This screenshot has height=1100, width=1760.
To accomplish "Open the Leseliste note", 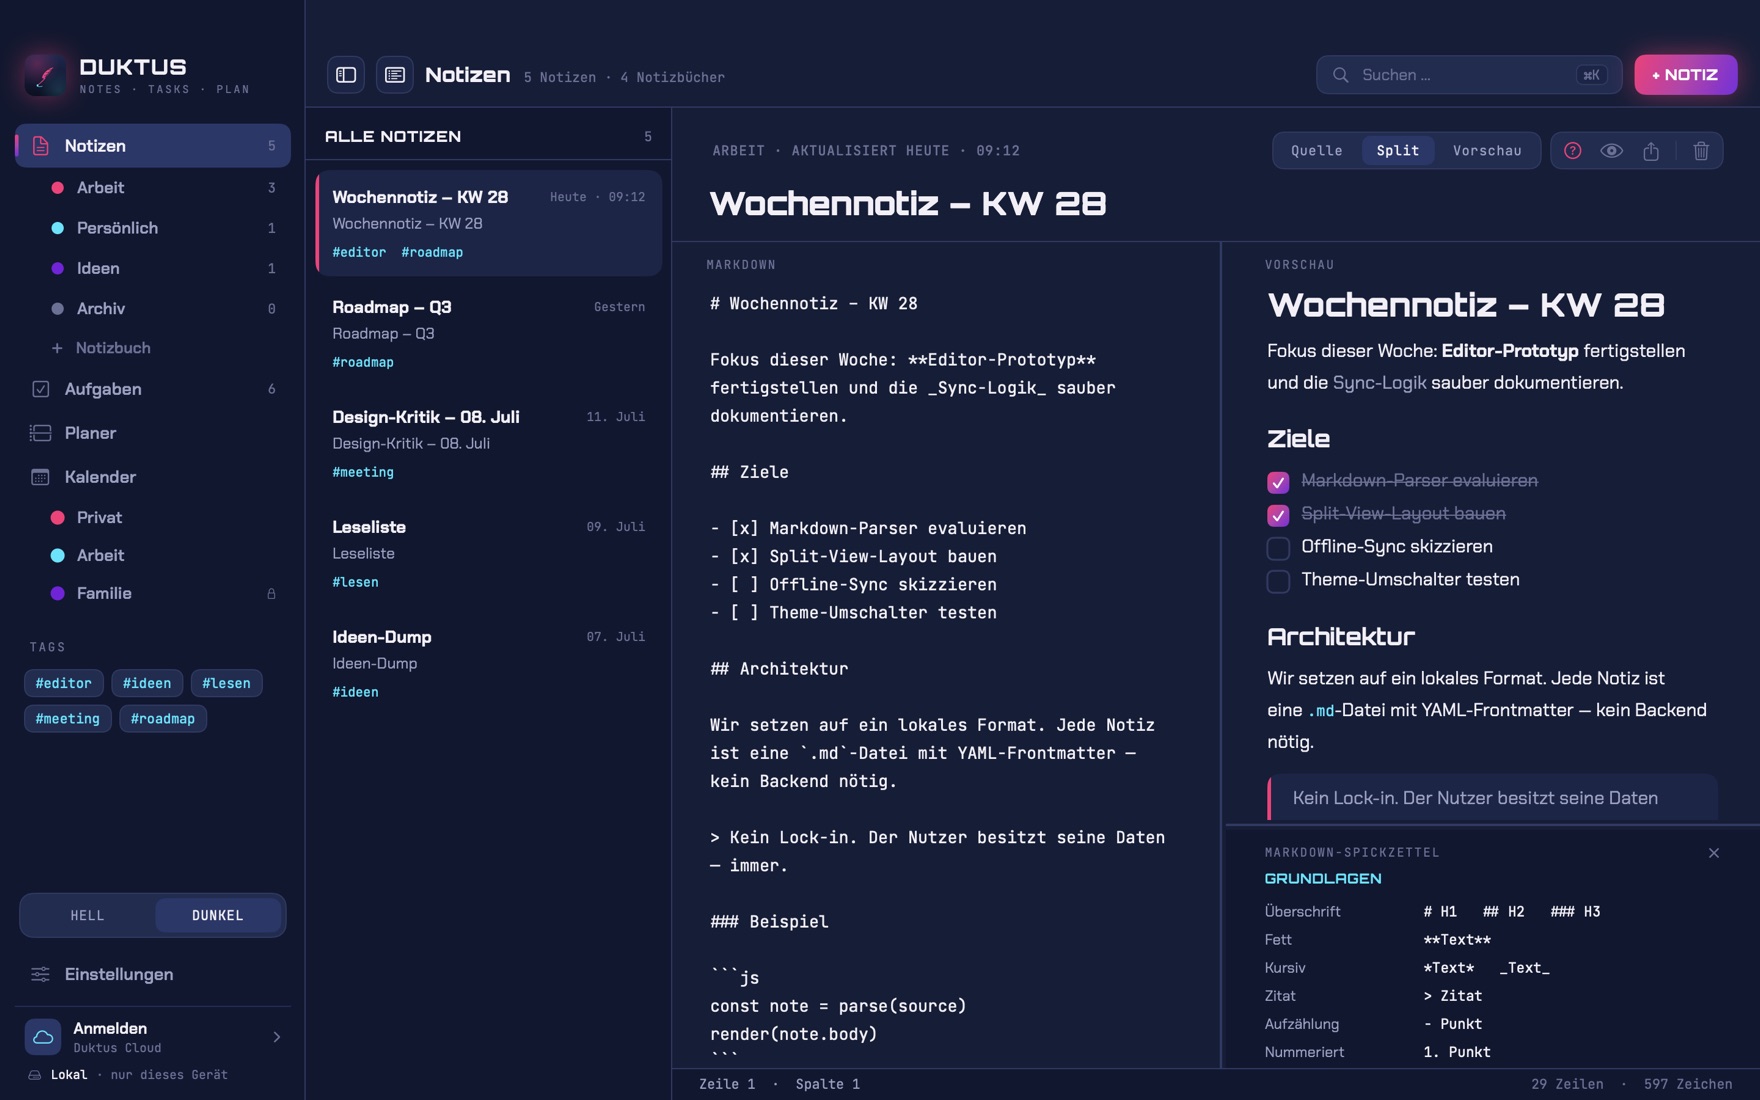I will coord(489,554).
